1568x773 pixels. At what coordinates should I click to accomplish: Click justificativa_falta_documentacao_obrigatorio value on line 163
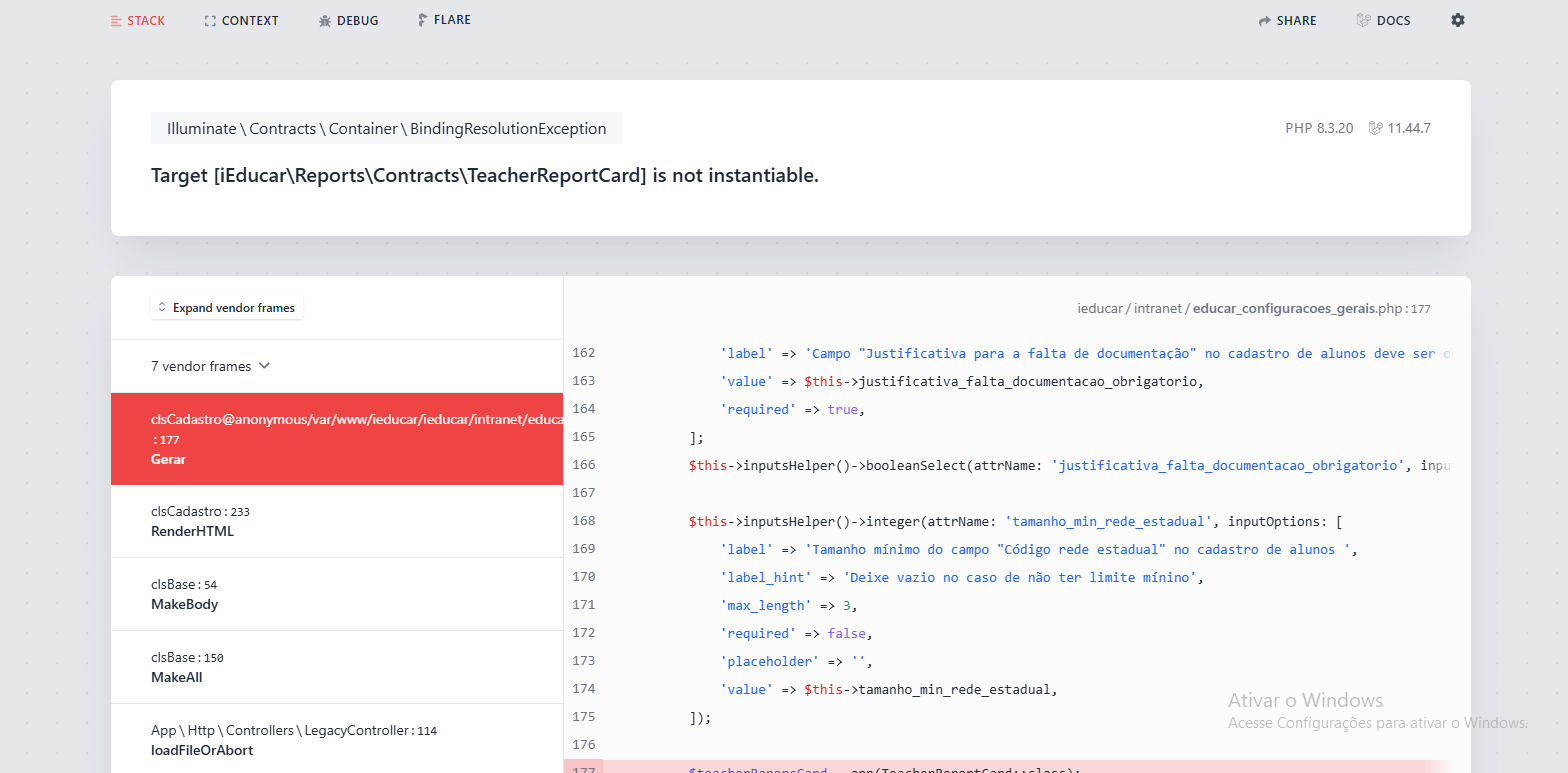[1003, 381]
